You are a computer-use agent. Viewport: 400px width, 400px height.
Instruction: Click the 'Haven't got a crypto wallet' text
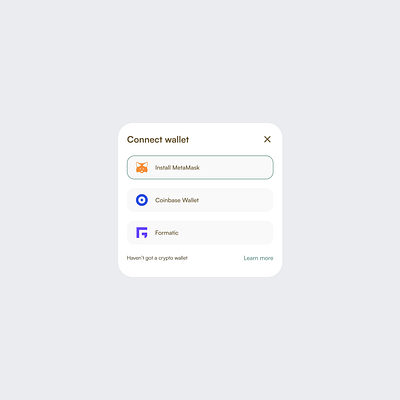pyautogui.click(x=157, y=258)
